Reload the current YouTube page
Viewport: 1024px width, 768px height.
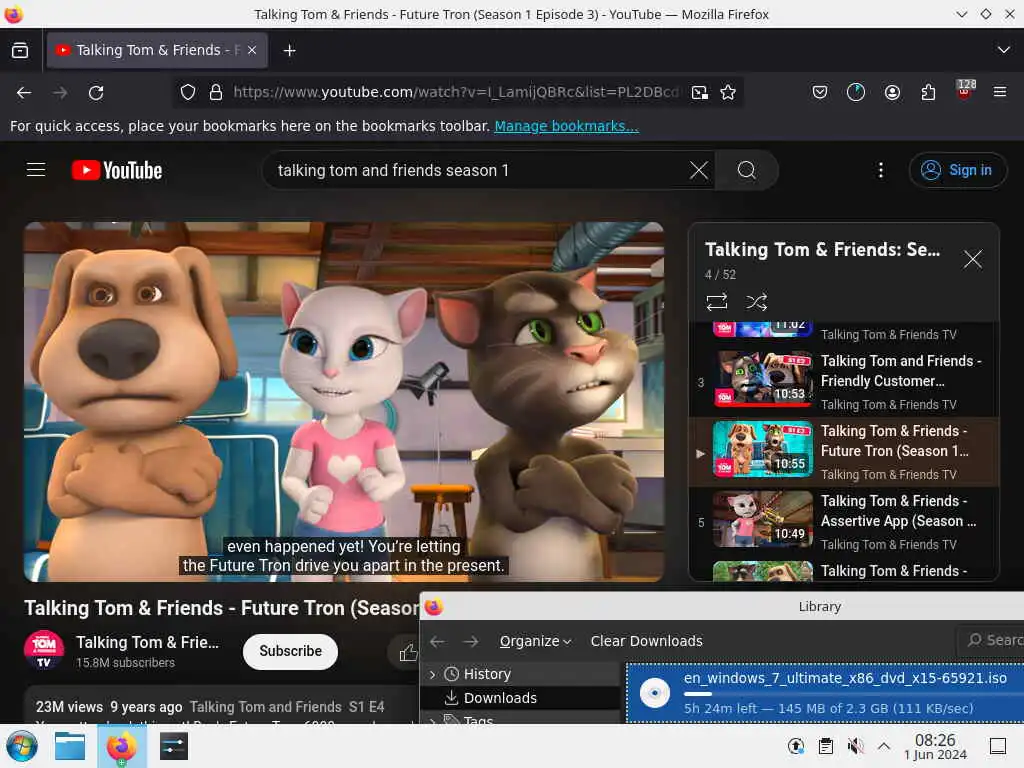[96, 93]
